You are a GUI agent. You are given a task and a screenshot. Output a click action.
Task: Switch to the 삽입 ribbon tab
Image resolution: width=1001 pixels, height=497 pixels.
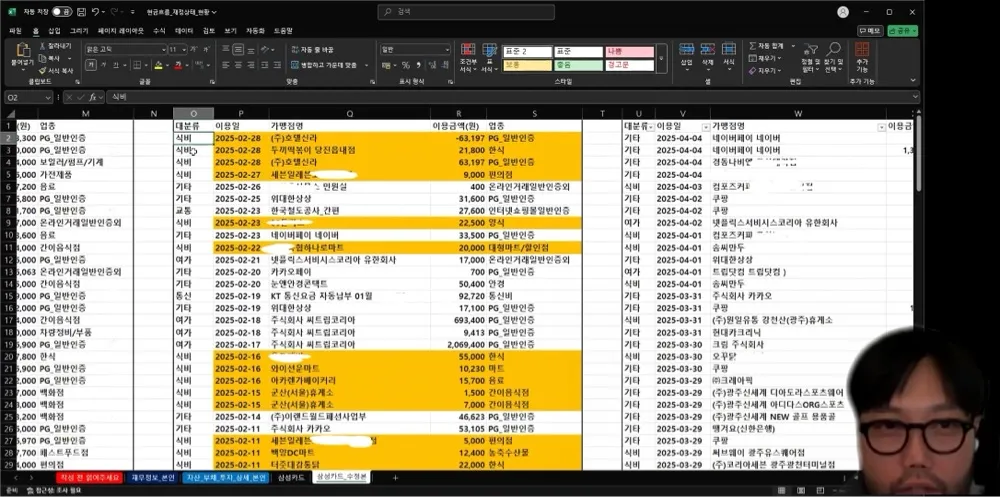coord(54,31)
